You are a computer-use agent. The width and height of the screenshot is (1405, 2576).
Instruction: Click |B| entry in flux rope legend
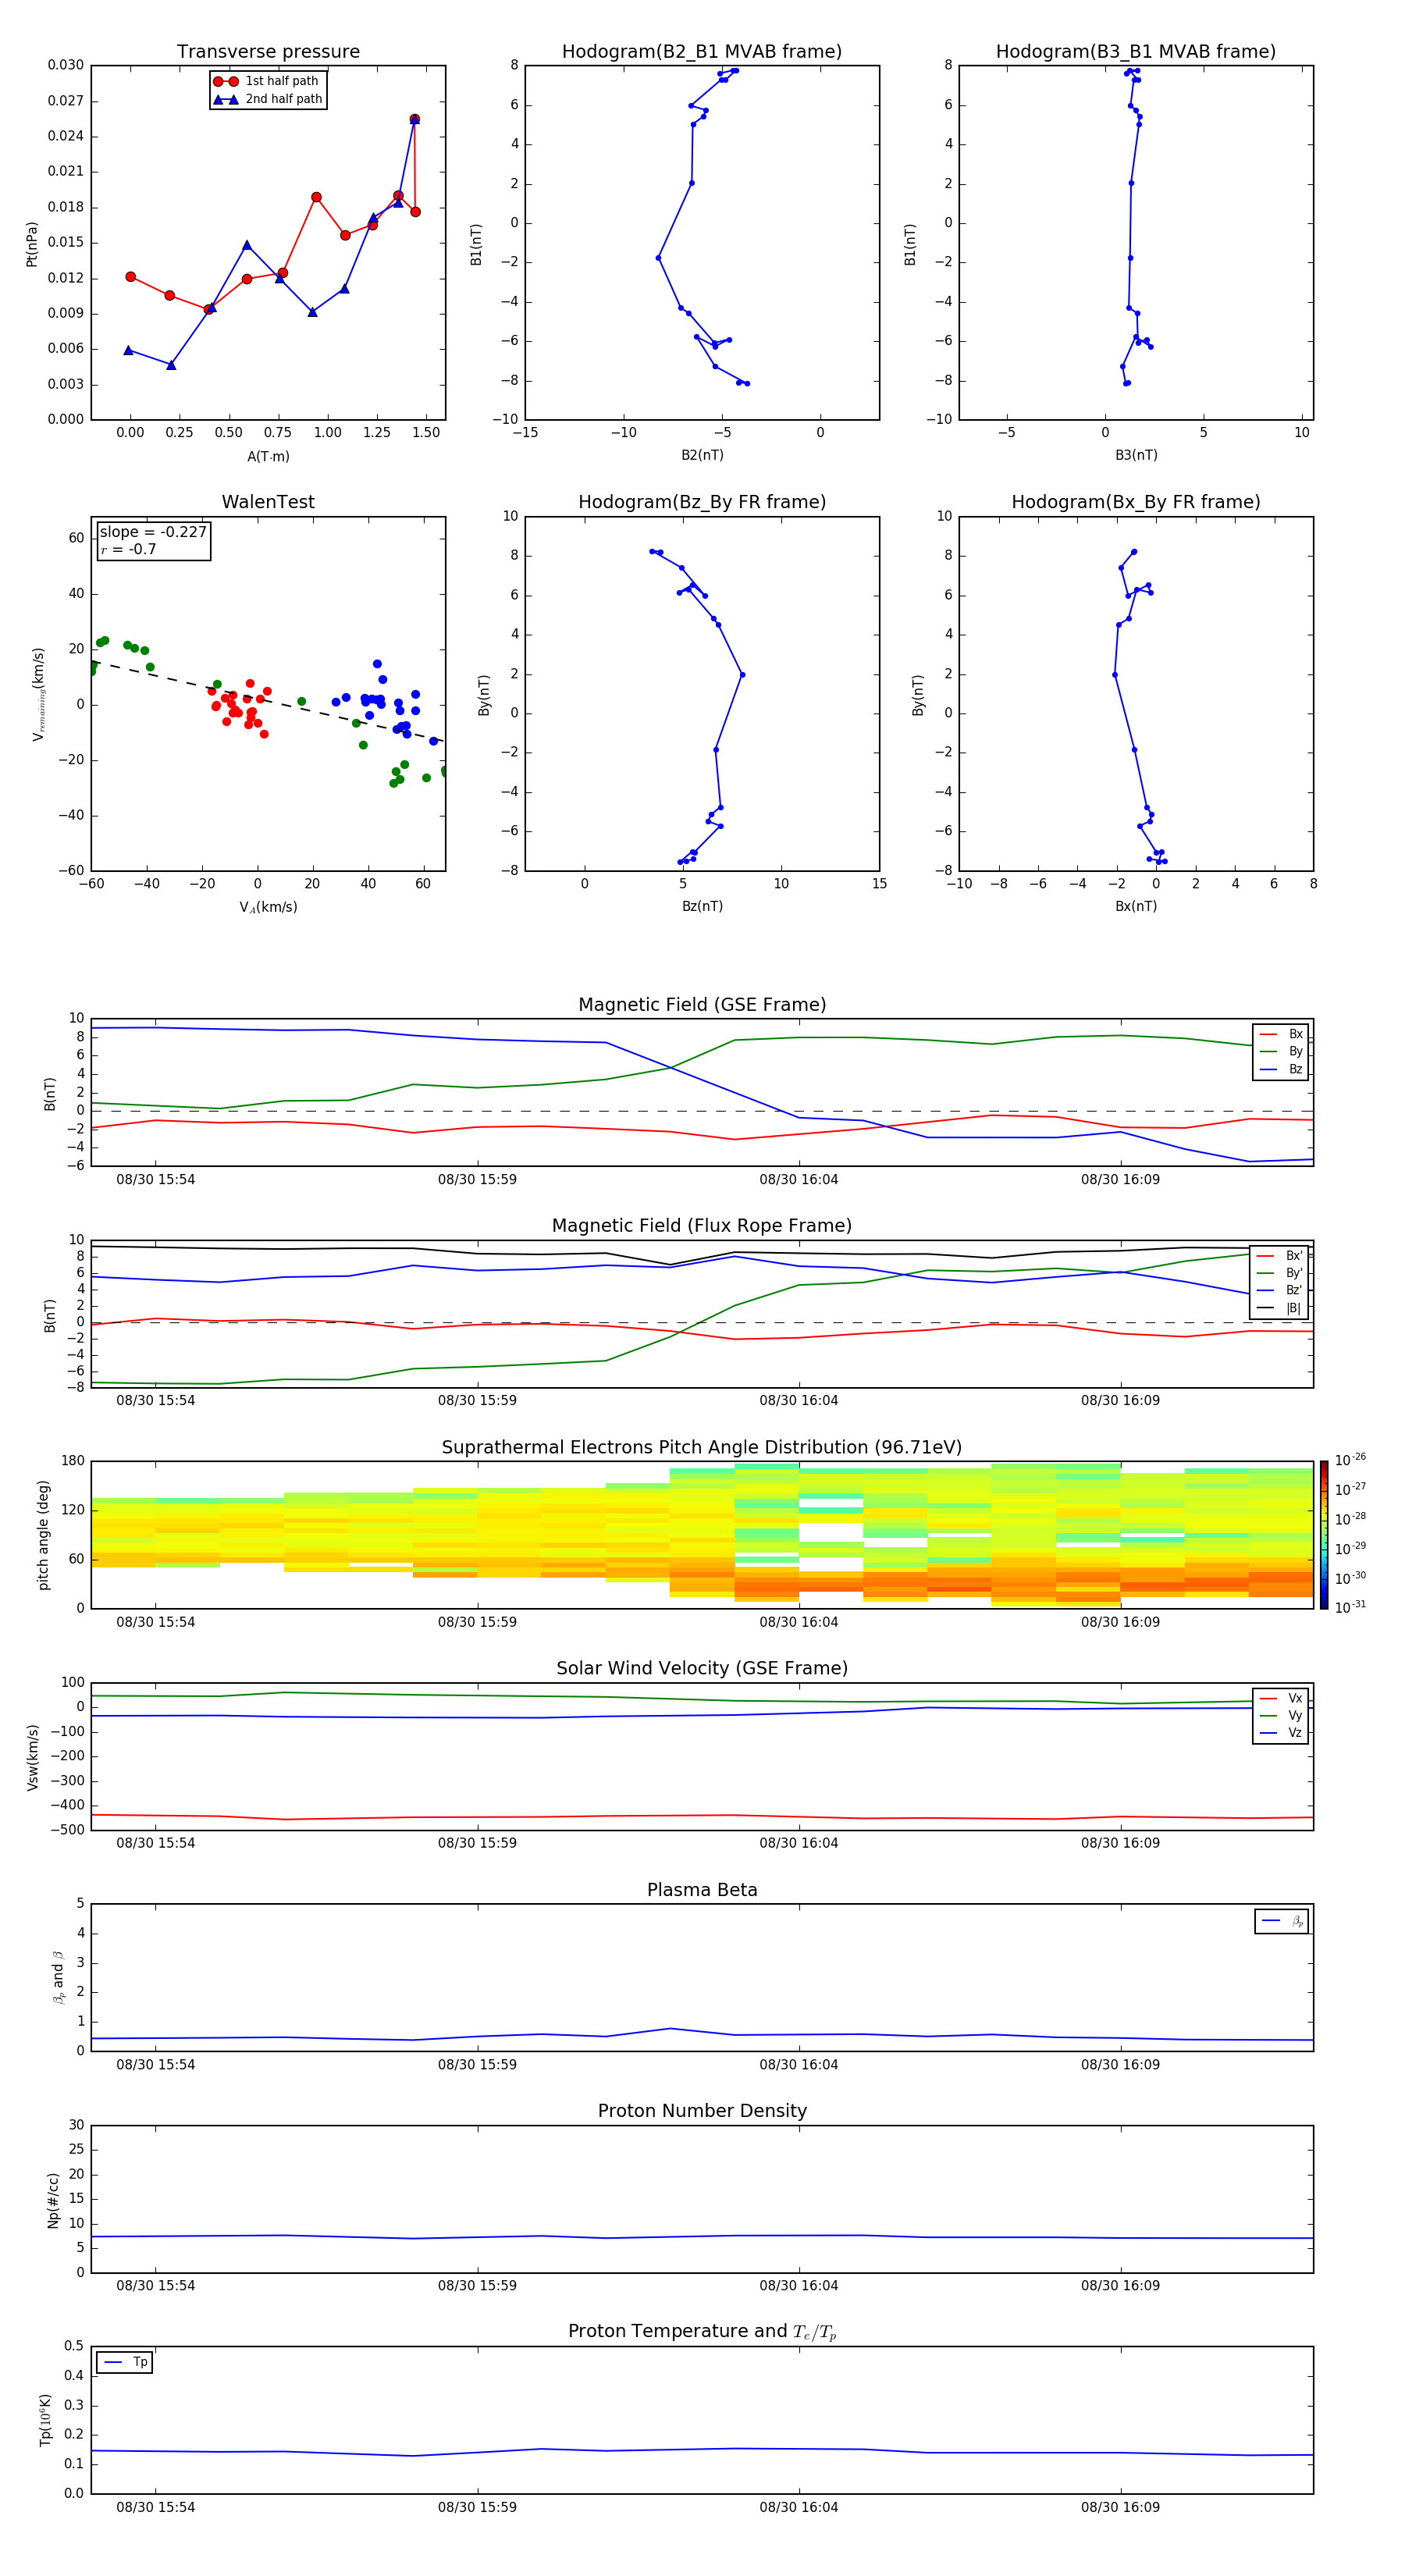[1279, 1308]
